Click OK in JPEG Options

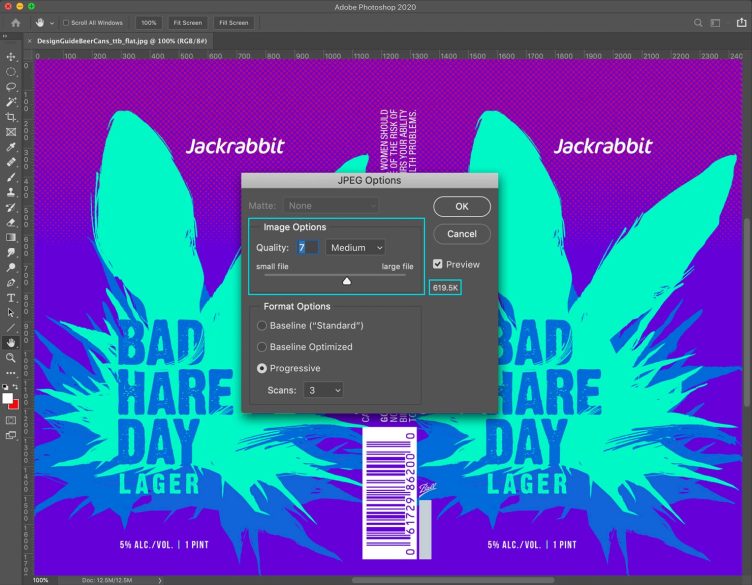point(462,206)
